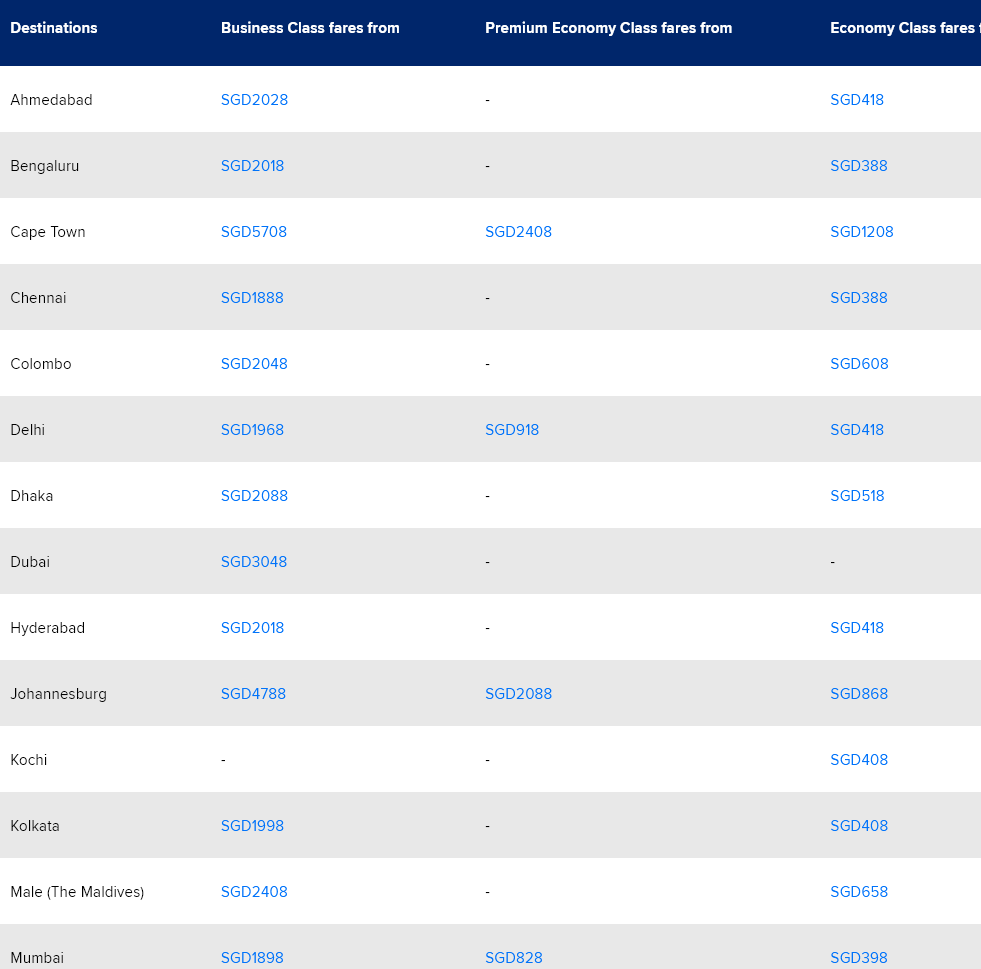Click Cape Town Economy fare SGD1208
Screen dimensions: 981x969
pos(861,232)
